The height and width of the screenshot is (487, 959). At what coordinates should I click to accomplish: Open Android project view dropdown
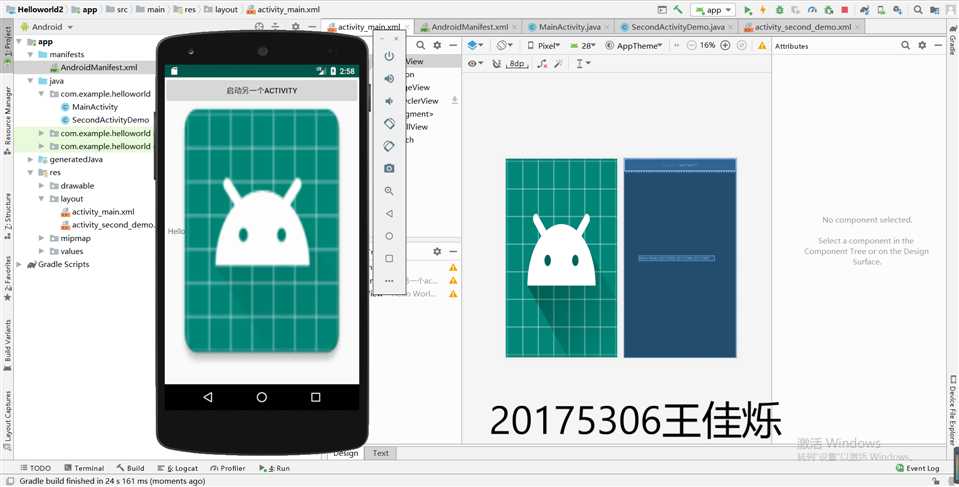point(46,27)
